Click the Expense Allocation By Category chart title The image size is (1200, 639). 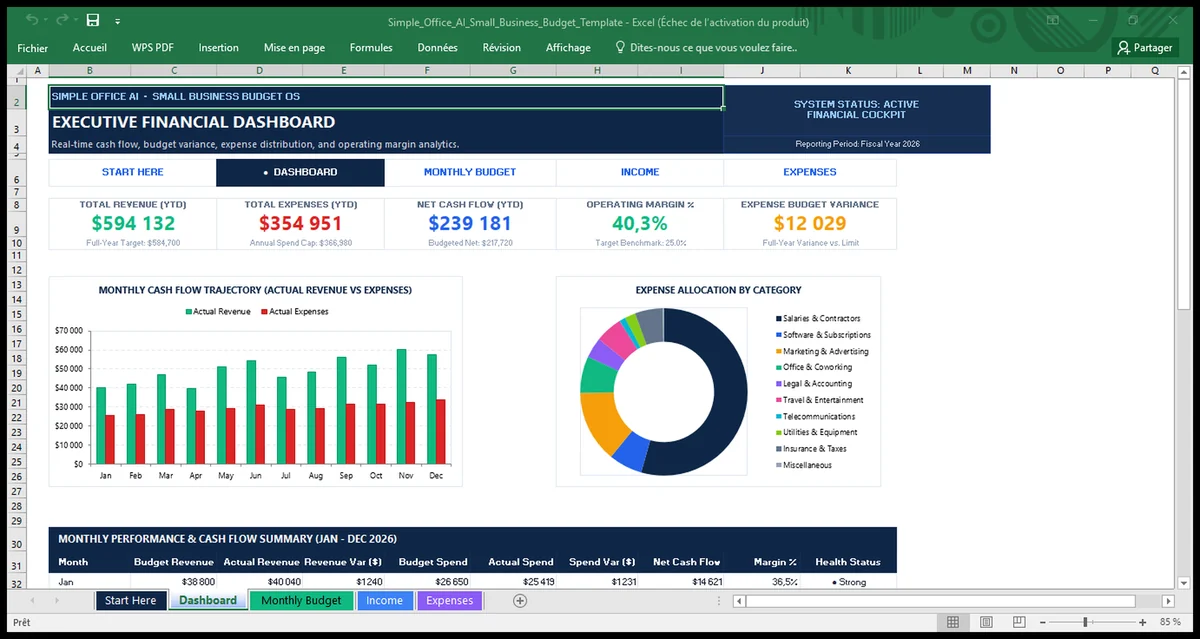(x=718, y=290)
